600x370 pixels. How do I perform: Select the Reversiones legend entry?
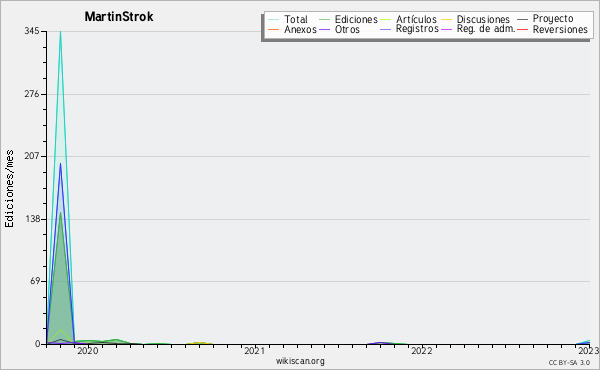point(560,29)
